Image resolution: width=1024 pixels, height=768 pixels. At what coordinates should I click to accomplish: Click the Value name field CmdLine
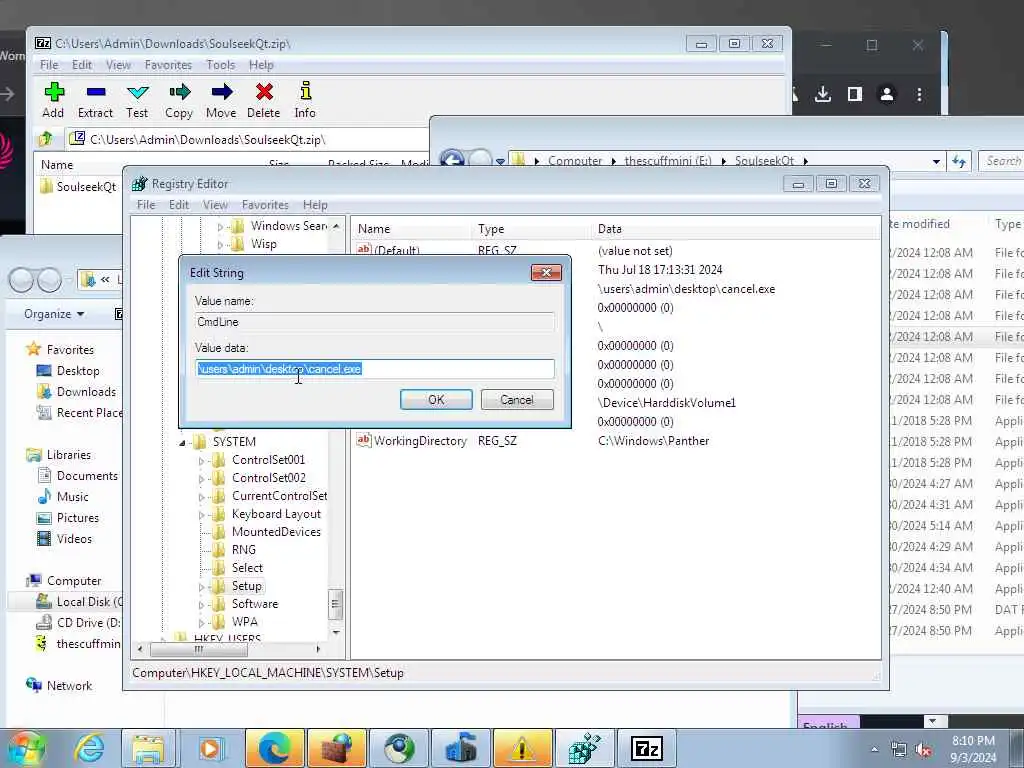click(375, 322)
